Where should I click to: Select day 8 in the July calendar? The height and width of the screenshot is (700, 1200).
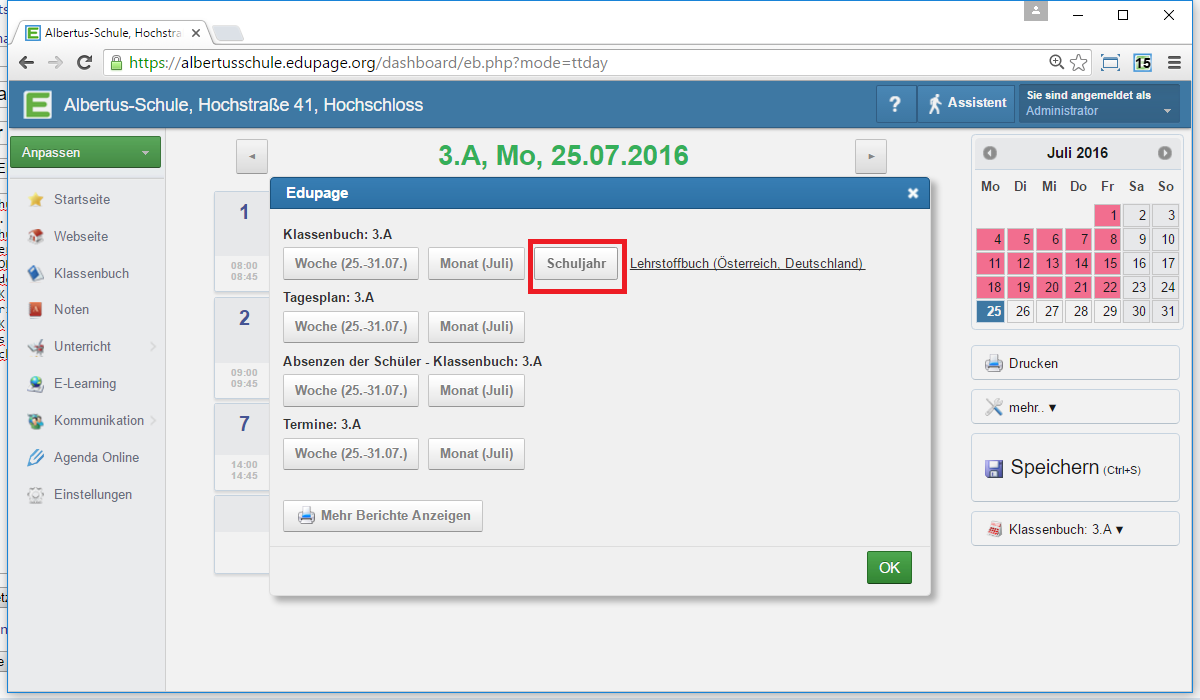point(1107,239)
